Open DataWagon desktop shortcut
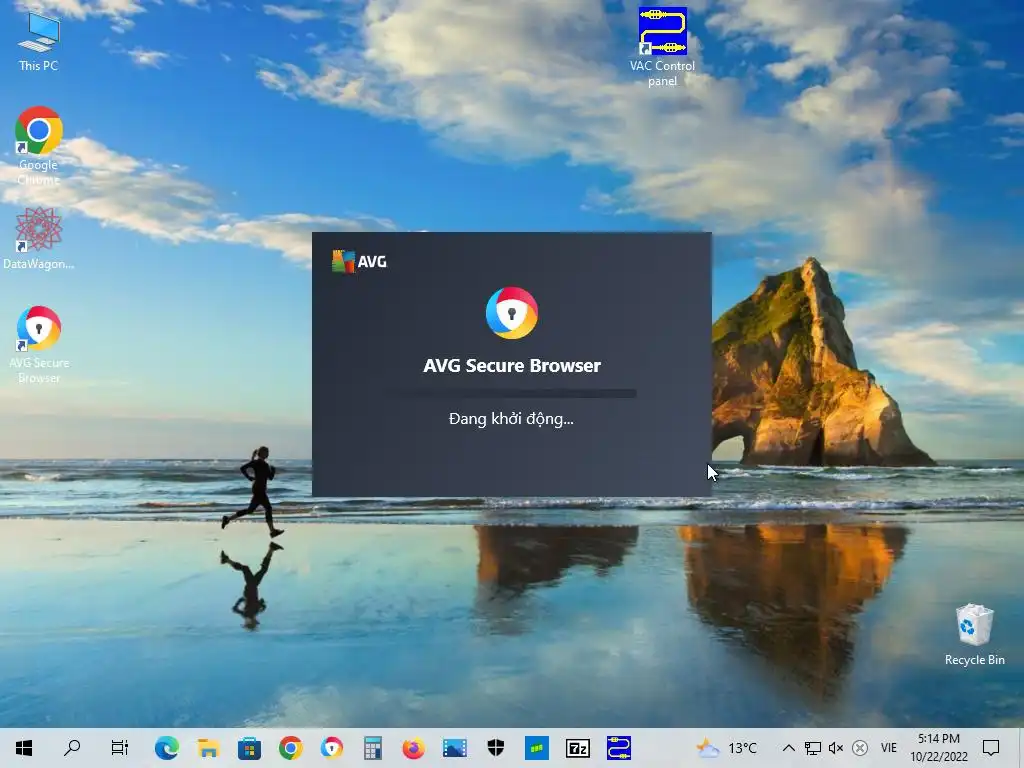This screenshot has height=768, width=1024. click(39, 238)
